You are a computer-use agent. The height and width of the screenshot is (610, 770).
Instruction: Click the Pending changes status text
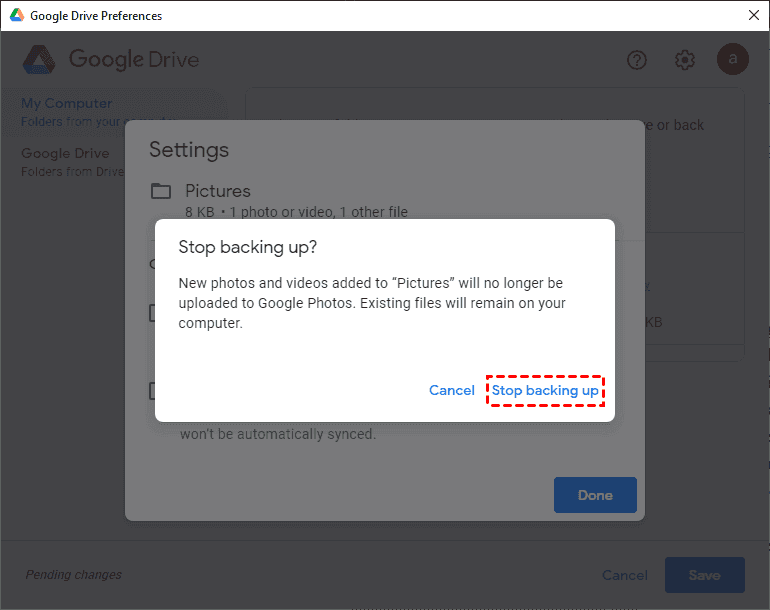pyautogui.click(x=73, y=575)
